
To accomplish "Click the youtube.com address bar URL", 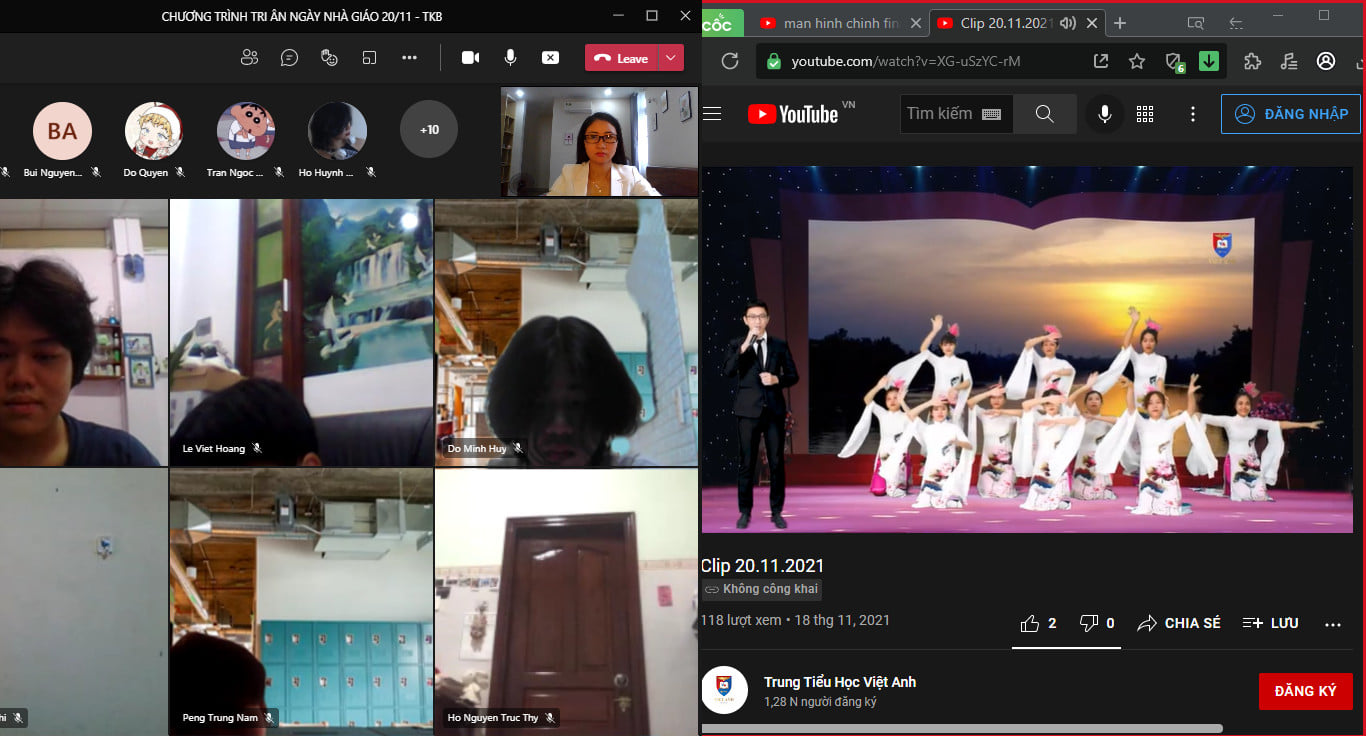I will [906, 62].
